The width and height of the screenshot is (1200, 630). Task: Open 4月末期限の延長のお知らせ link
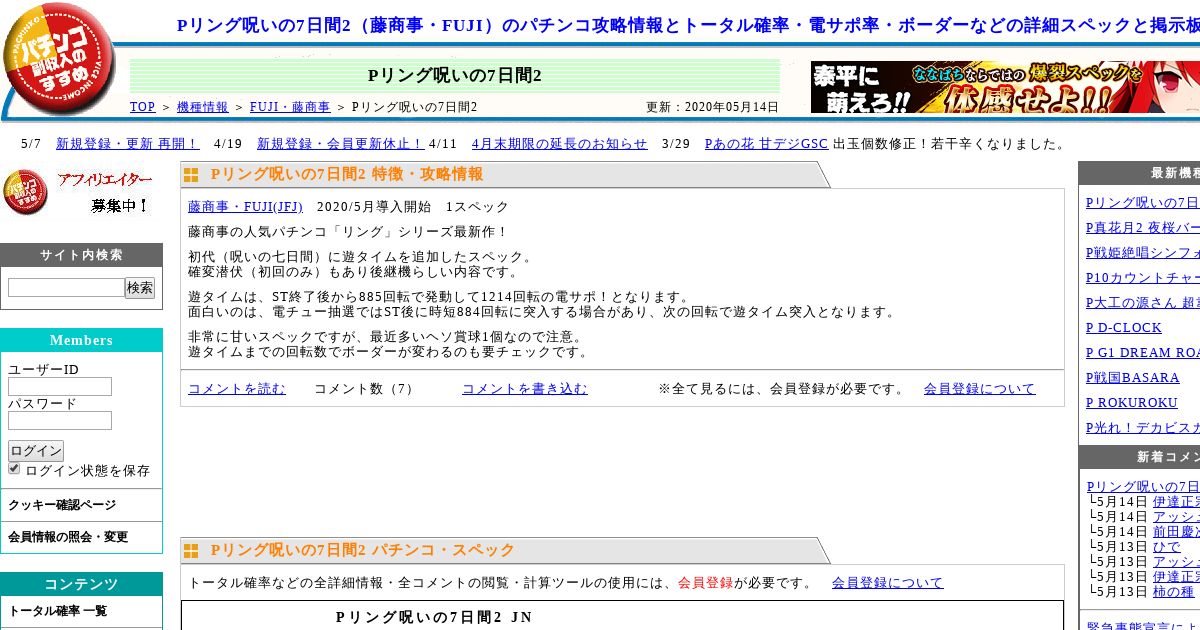click(x=559, y=144)
